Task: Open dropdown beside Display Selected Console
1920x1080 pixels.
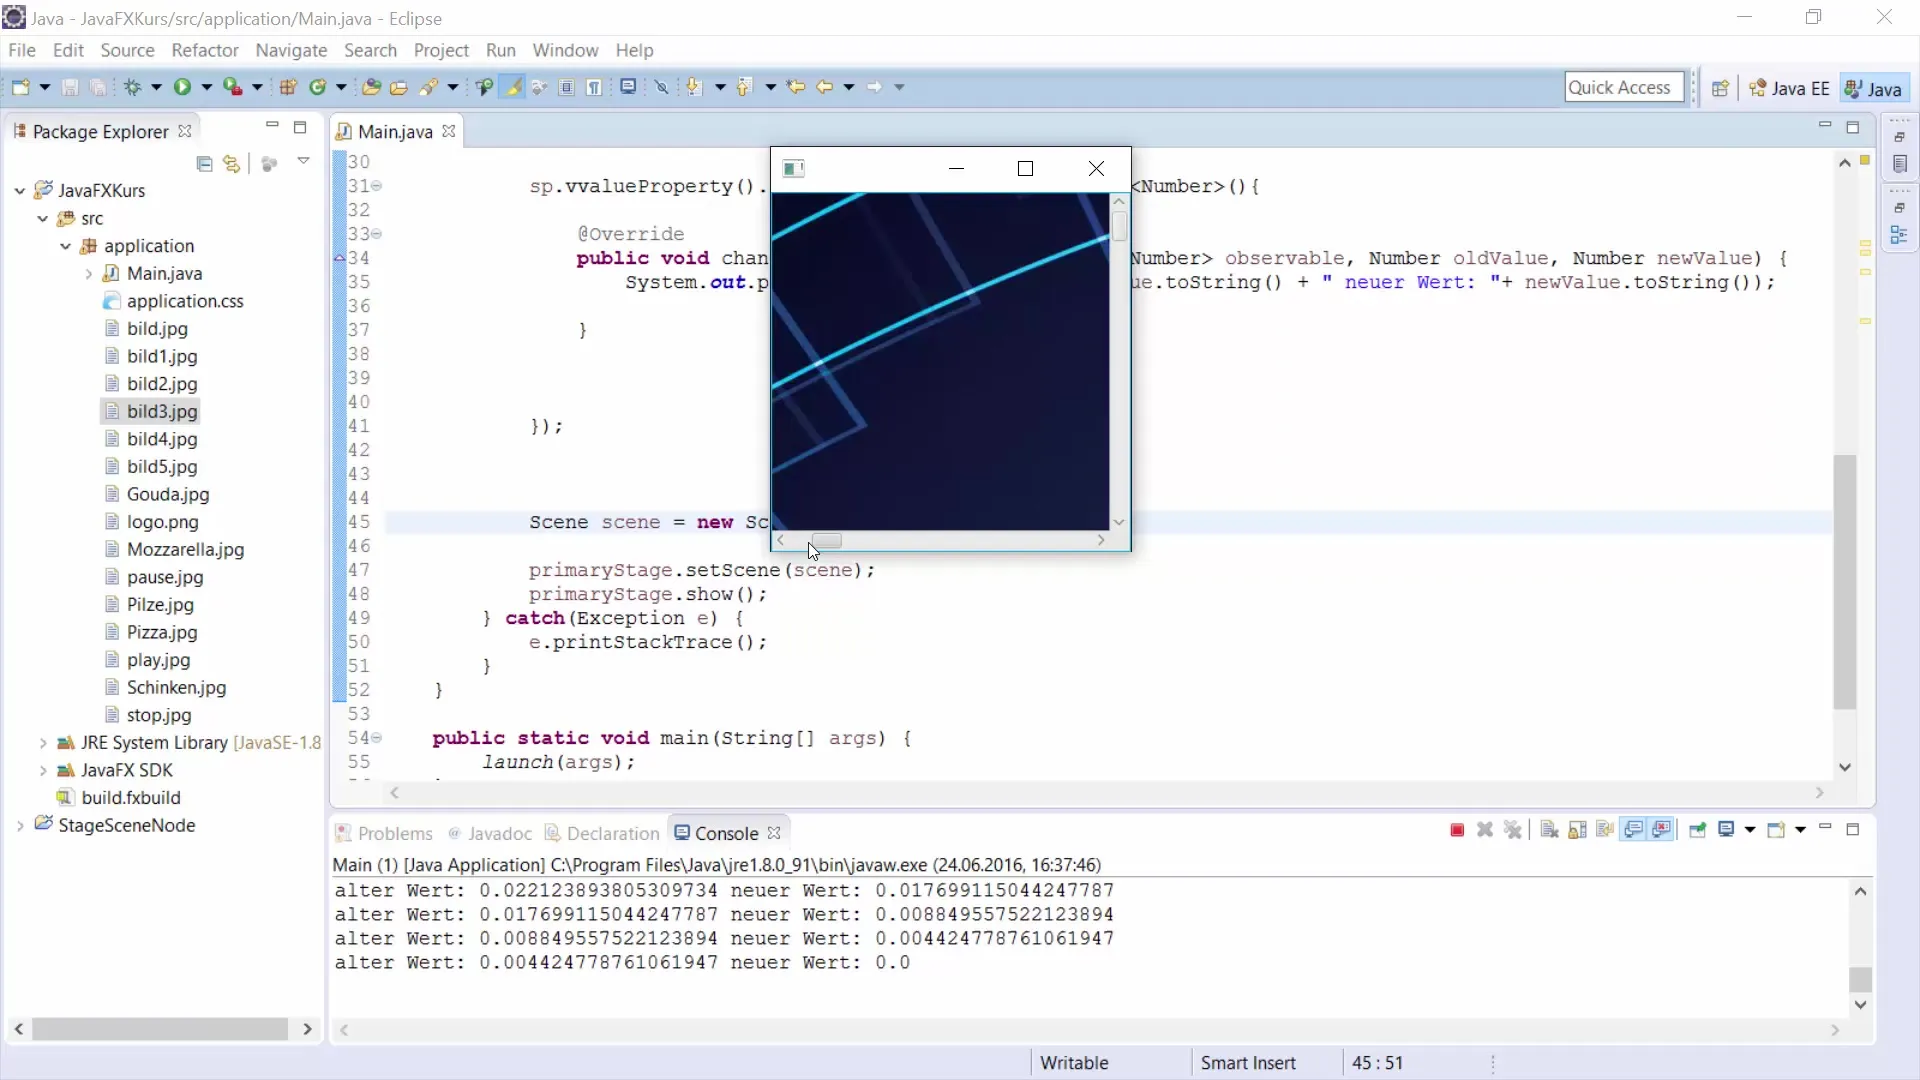Action: (x=1750, y=830)
